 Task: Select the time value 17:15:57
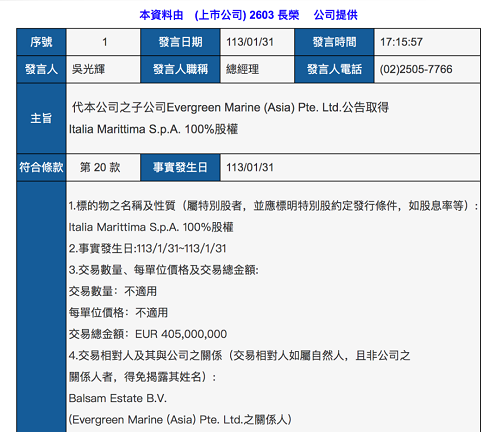[x=401, y=42]
